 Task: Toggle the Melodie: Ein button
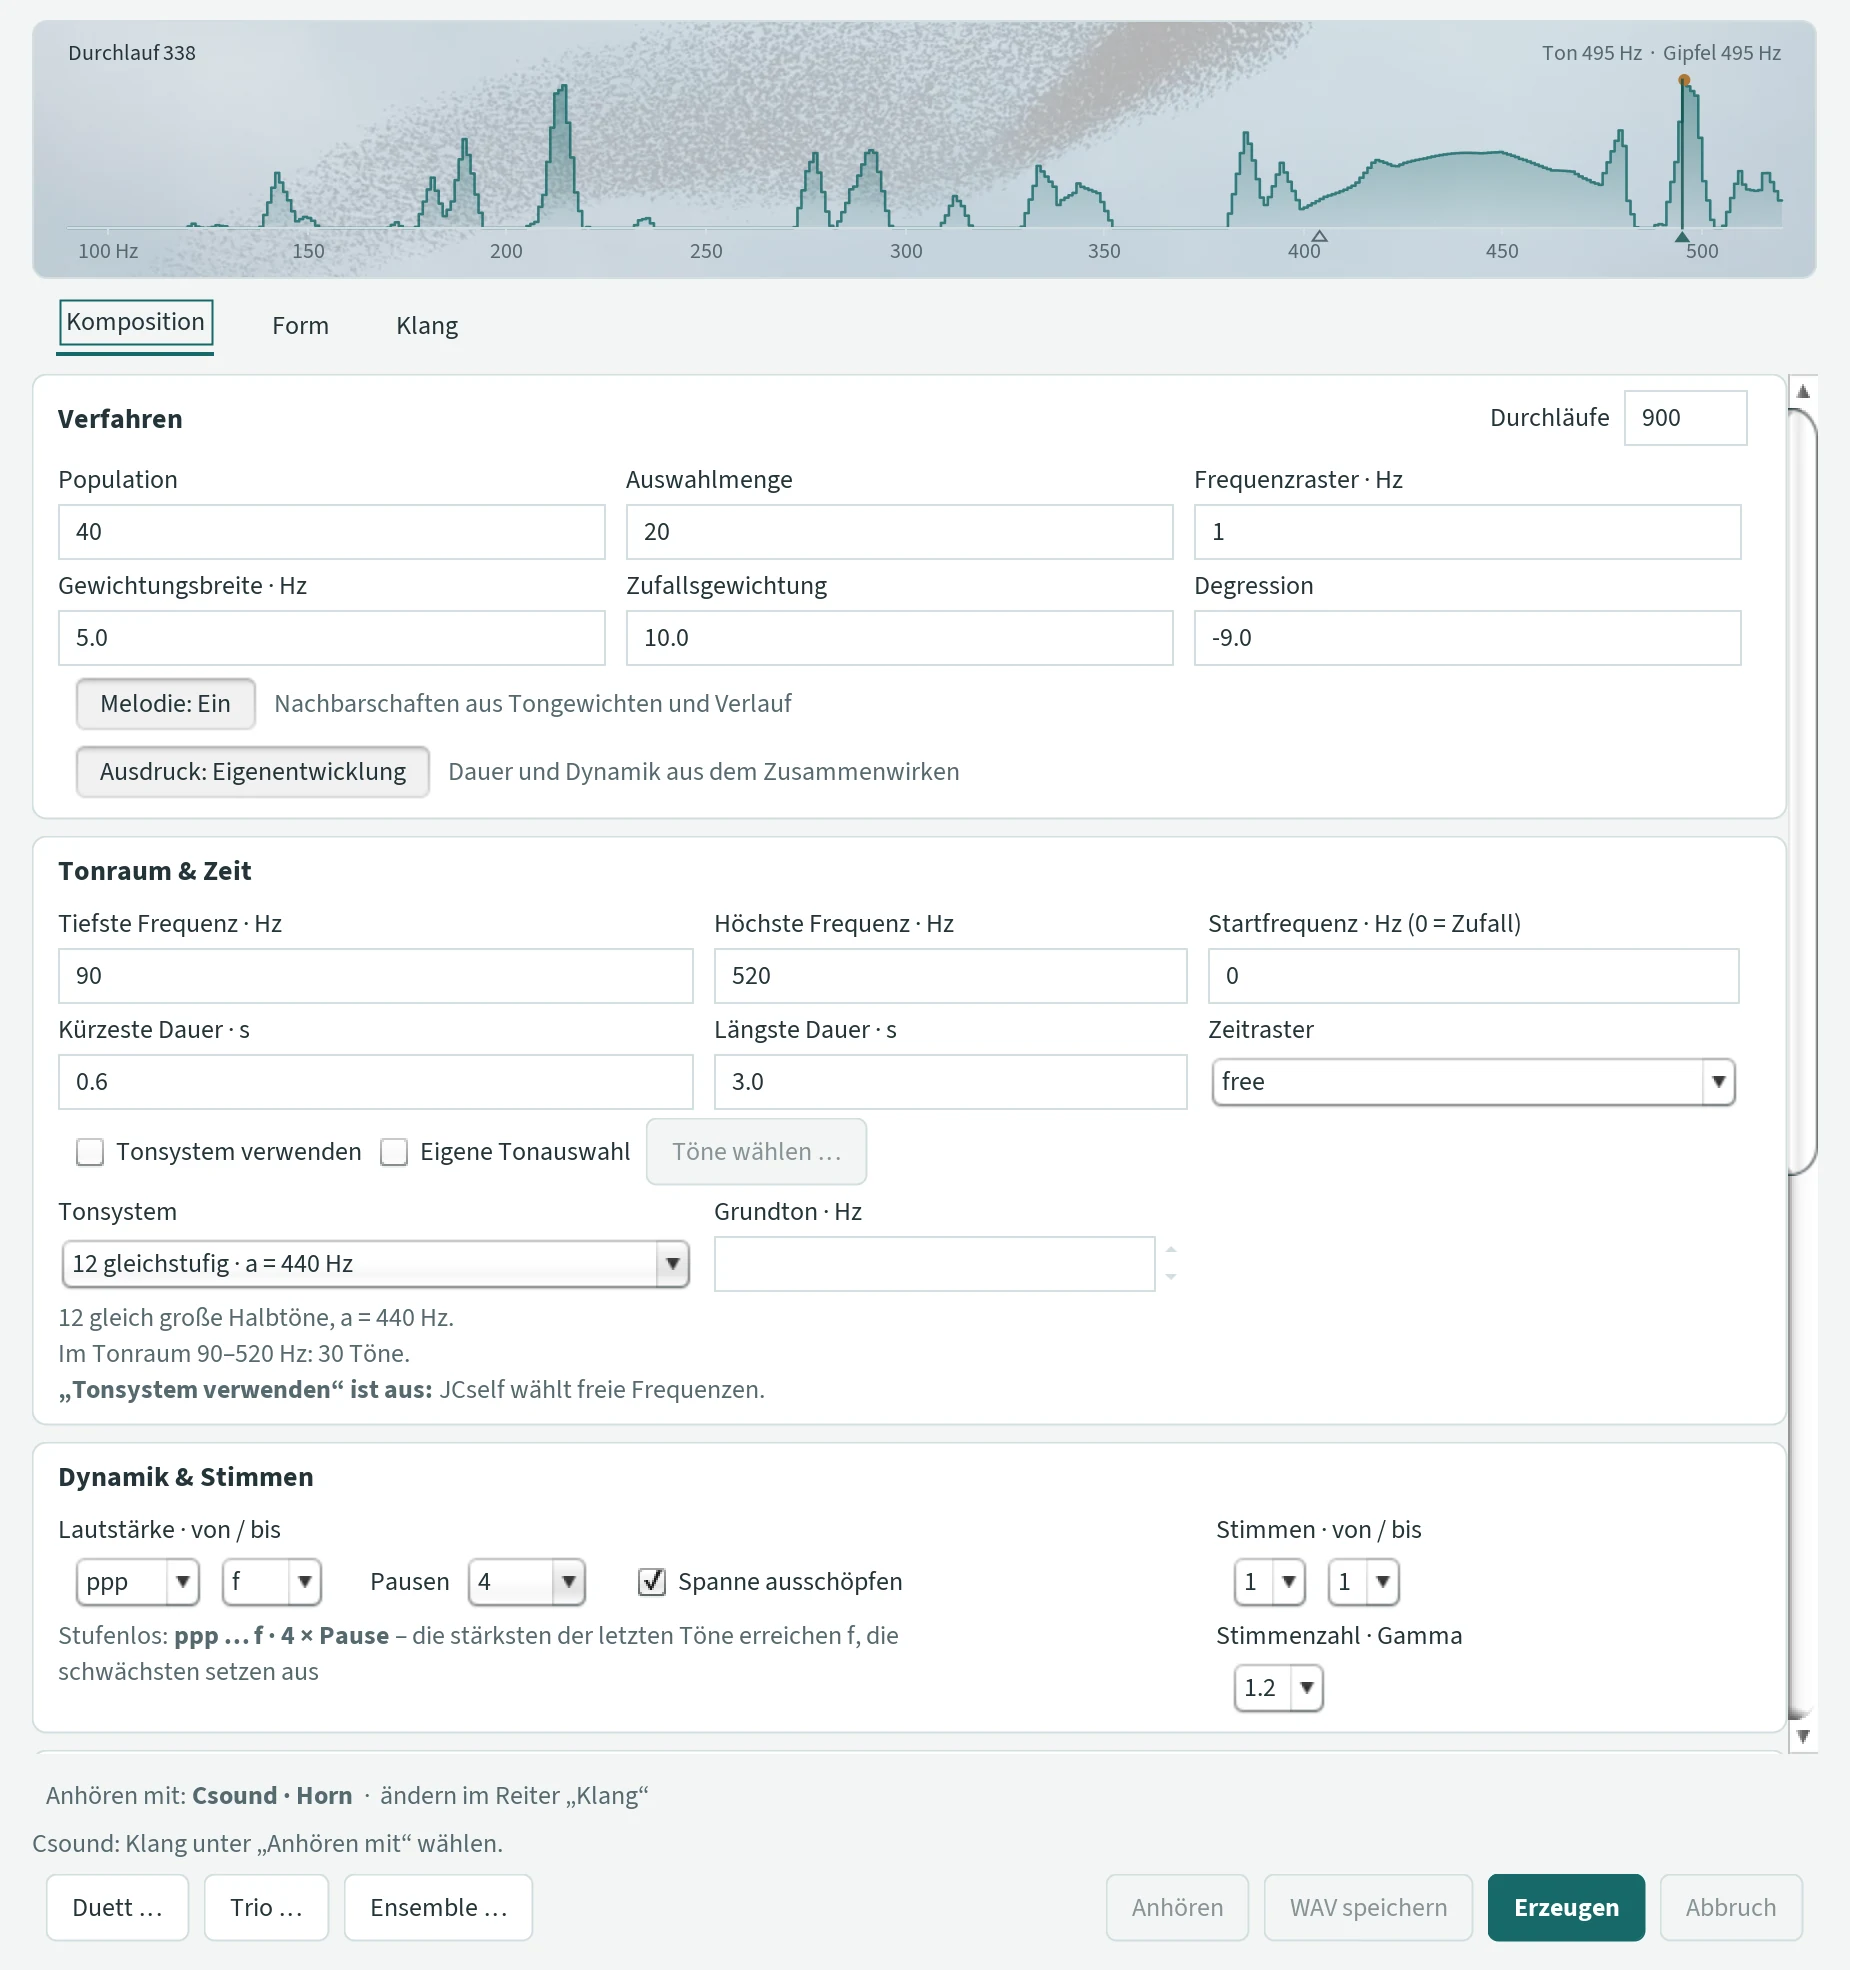pos(166,704)
